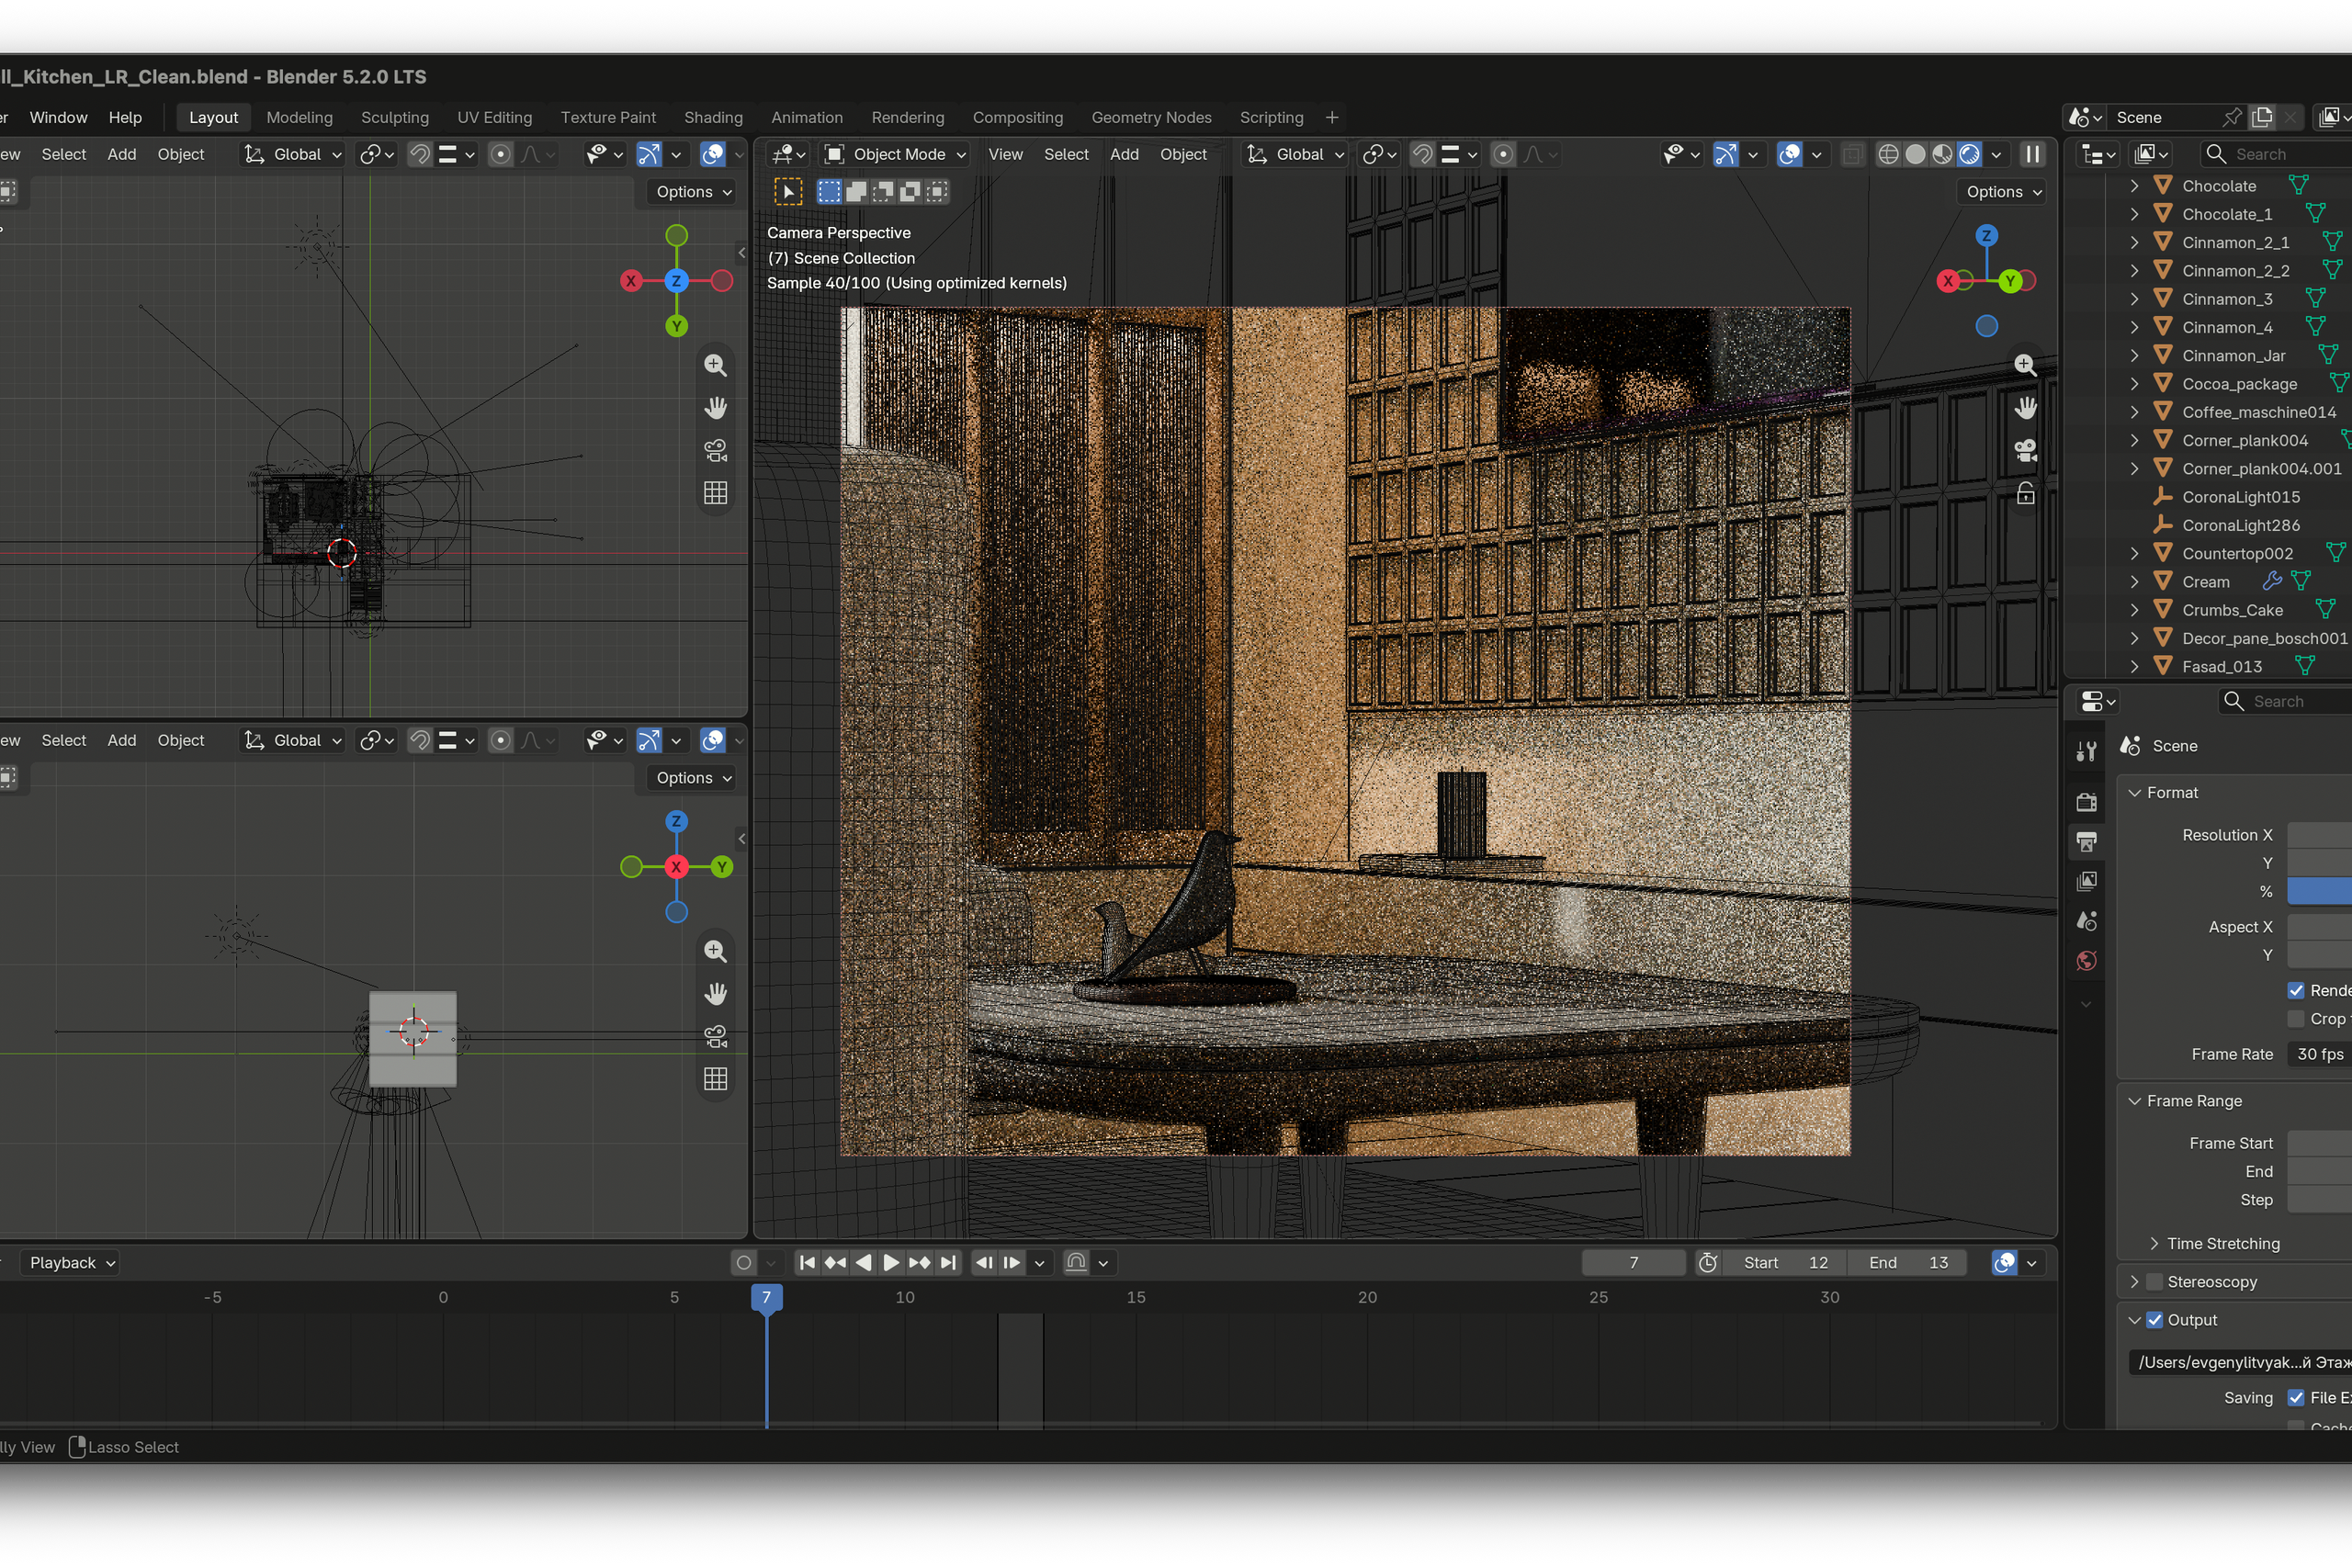
Task: Click the output file path field
Action: (x=2241, y=1362)
